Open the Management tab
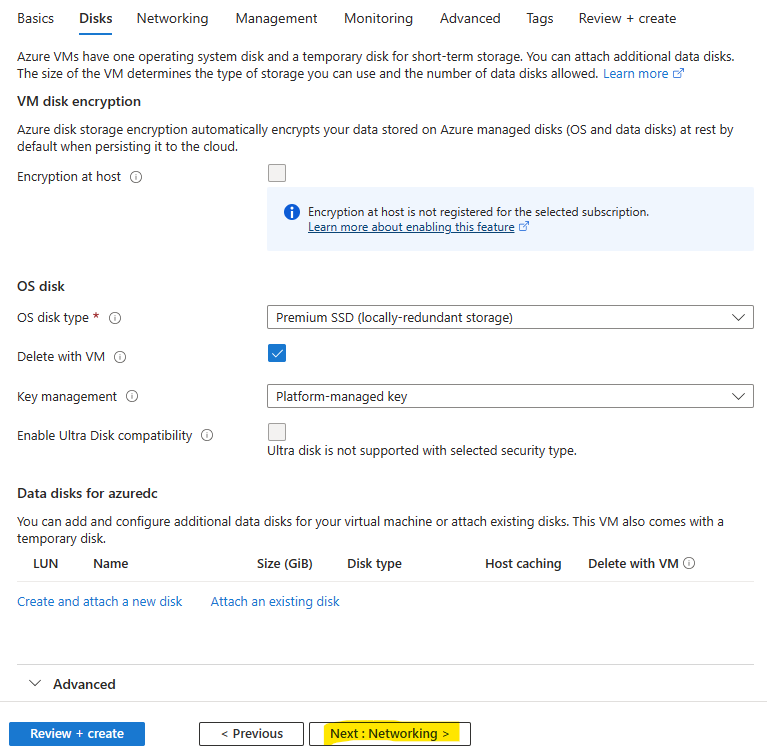Screen dimensions: 767x752 pyautogui.click(x=276, y=19)
